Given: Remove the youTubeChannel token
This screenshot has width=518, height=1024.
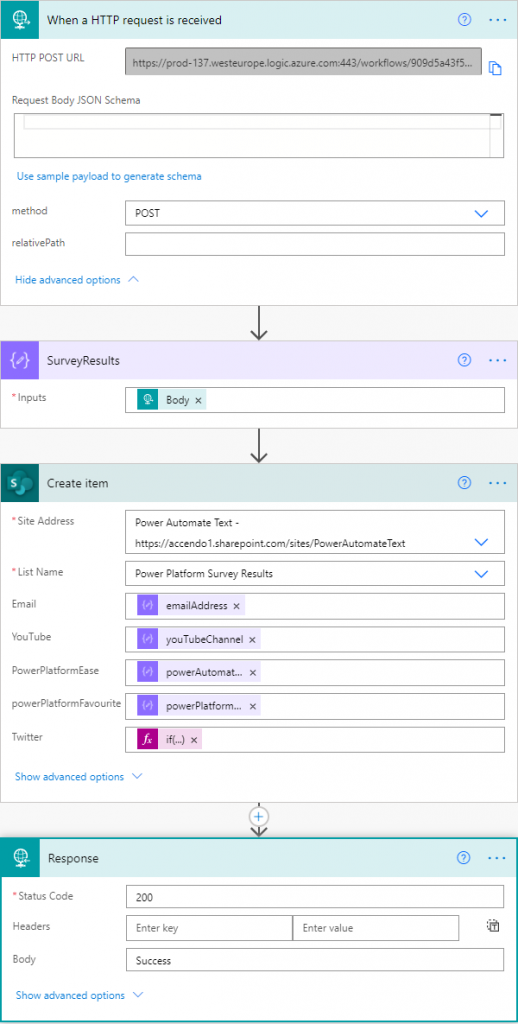Looking at the screenshot, I should pos(252,639).
